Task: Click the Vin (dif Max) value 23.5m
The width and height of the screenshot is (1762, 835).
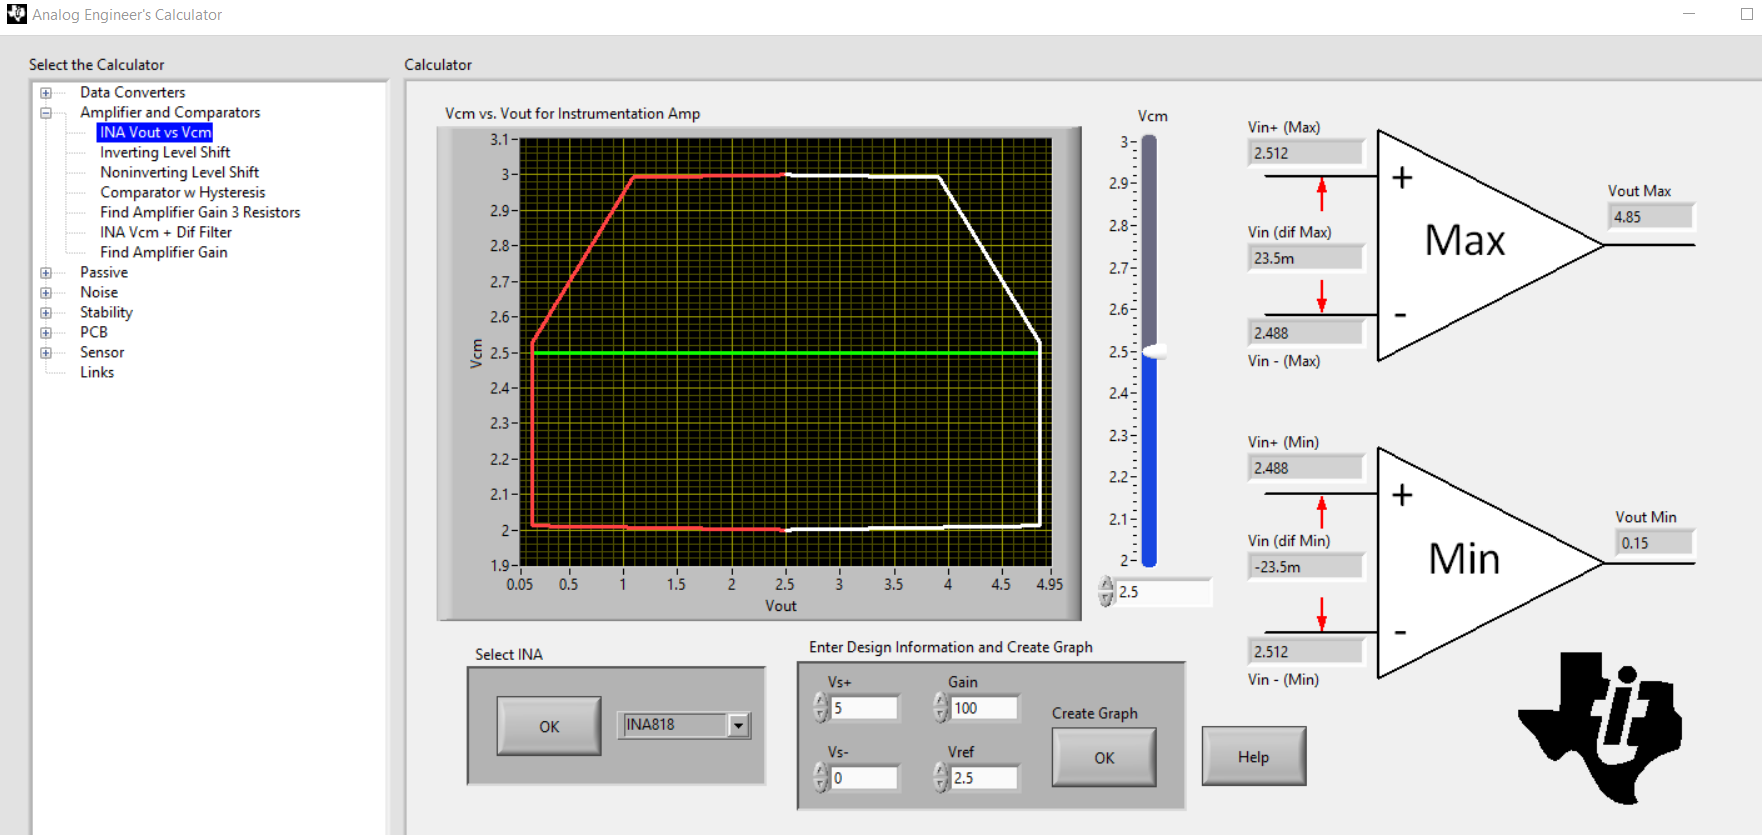Action: tap(1306, 258)
